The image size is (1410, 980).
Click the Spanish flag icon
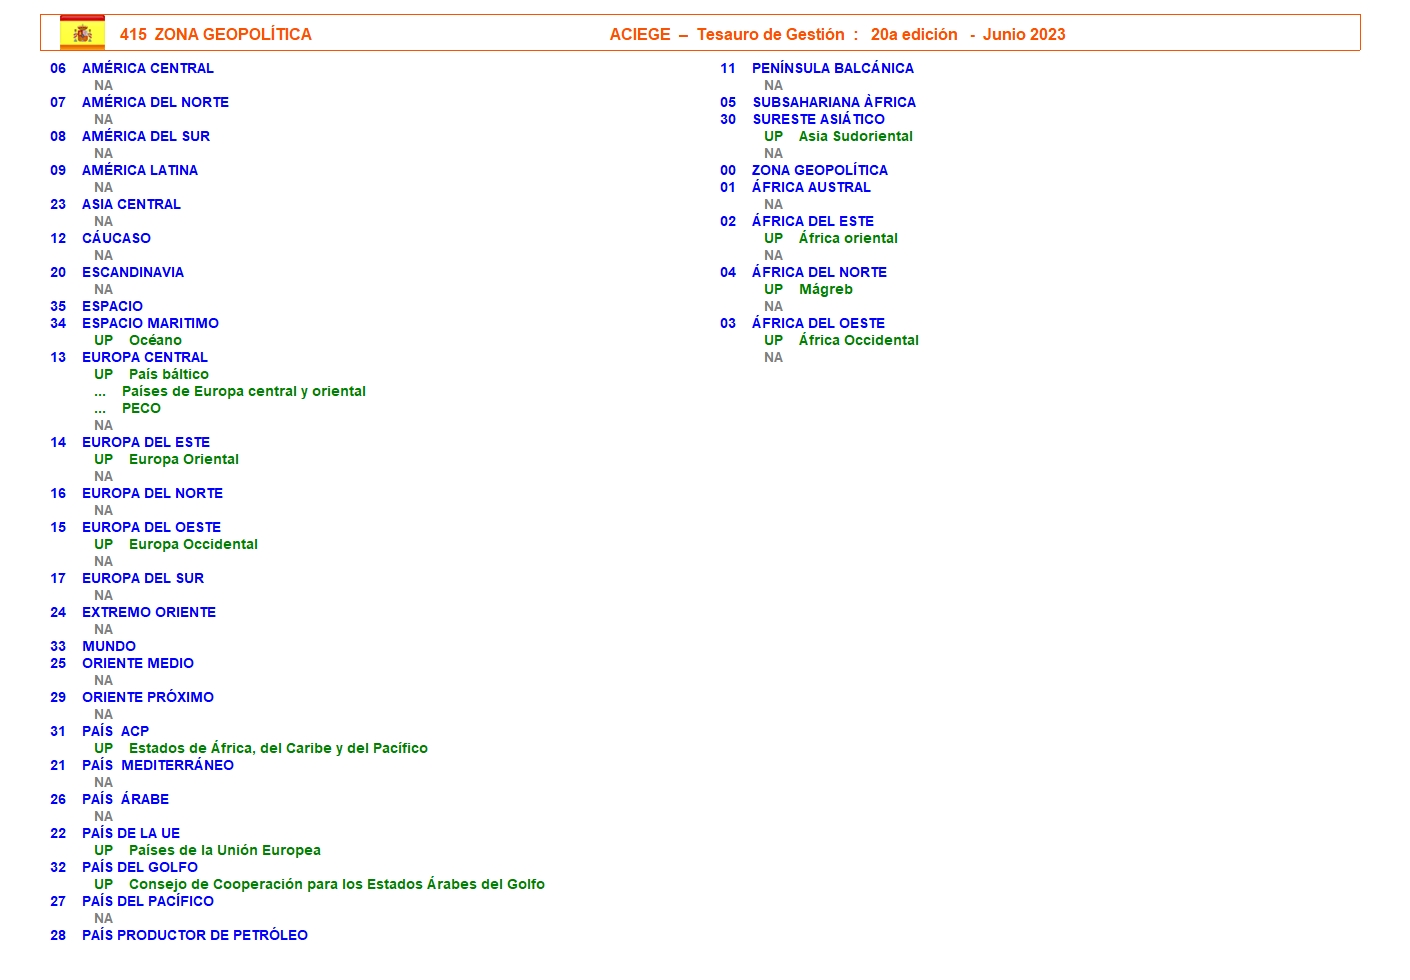coord(82,33)
